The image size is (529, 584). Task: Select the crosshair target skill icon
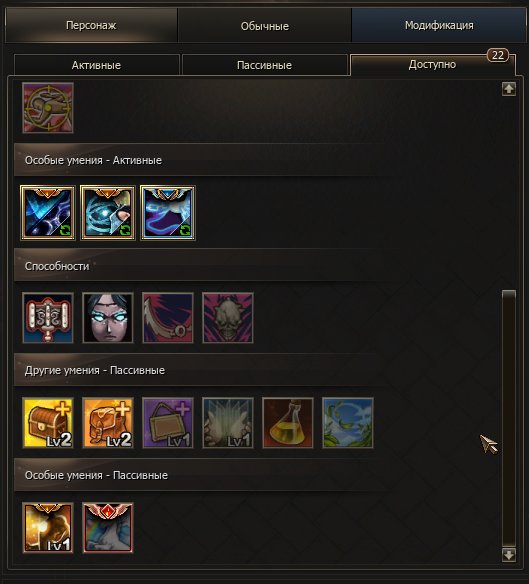tap(48, 108)
